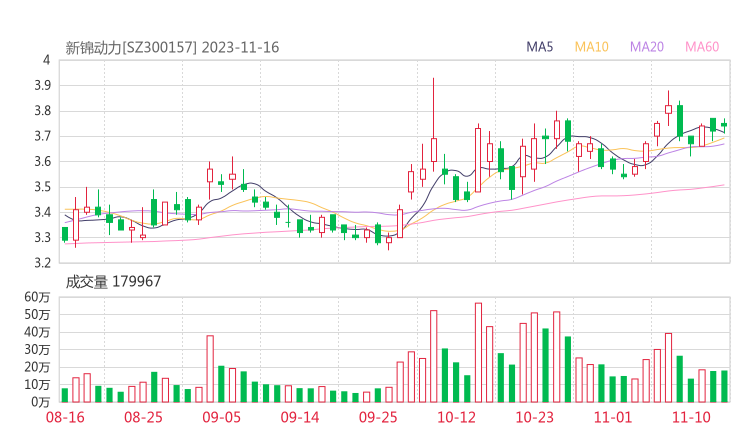Click the 09-14 date axis label

pos(300,417)
